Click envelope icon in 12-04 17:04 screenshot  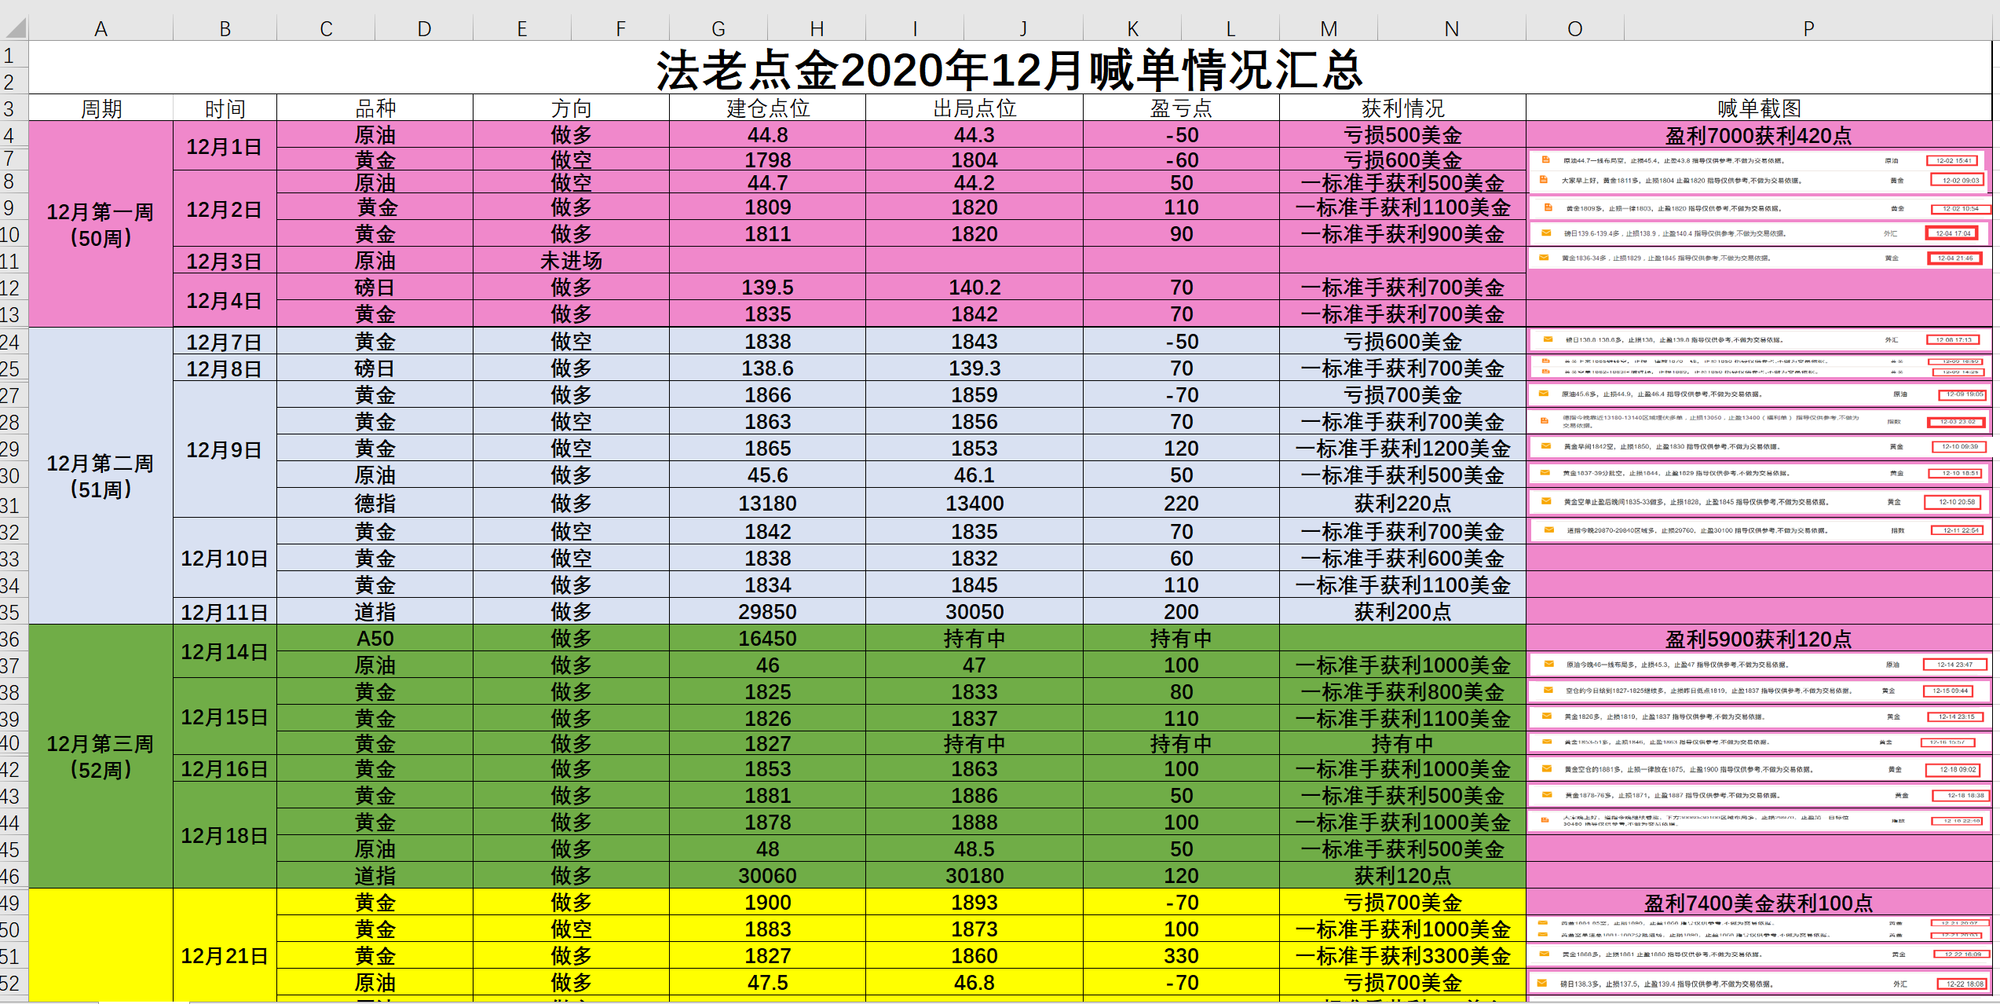[1545, 233]
